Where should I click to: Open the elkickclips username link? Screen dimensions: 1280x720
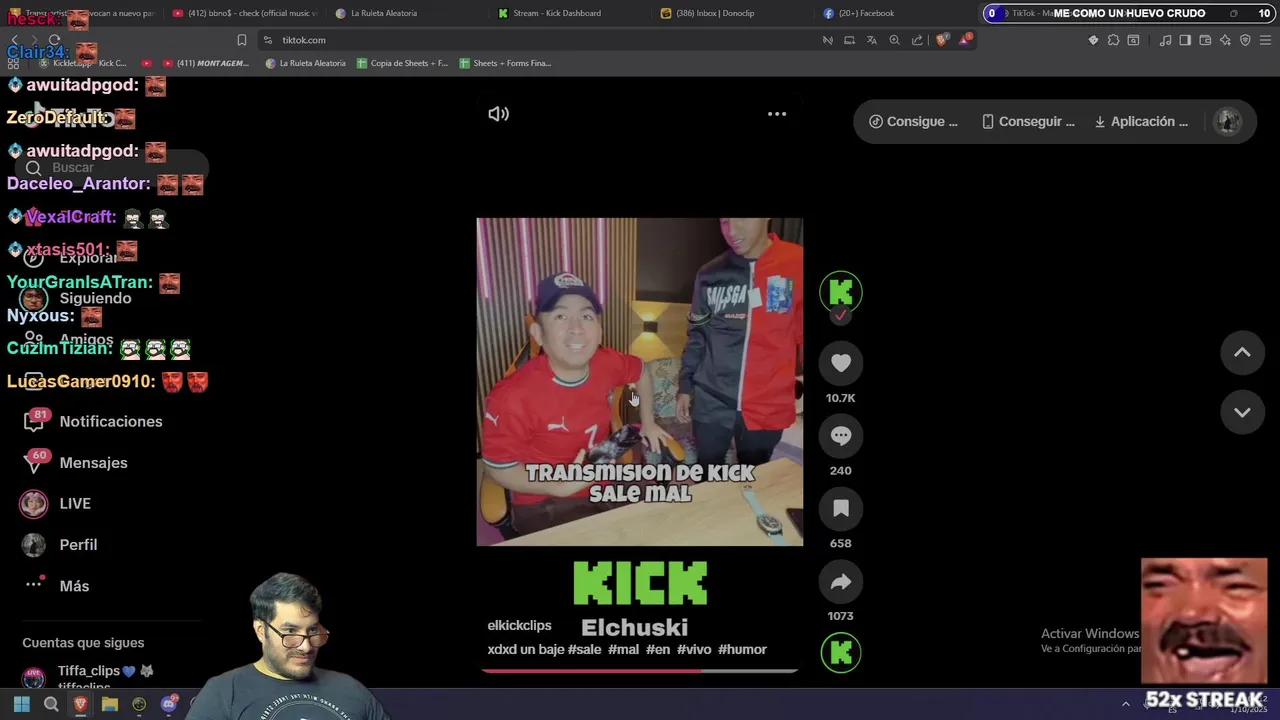point(519,625)
